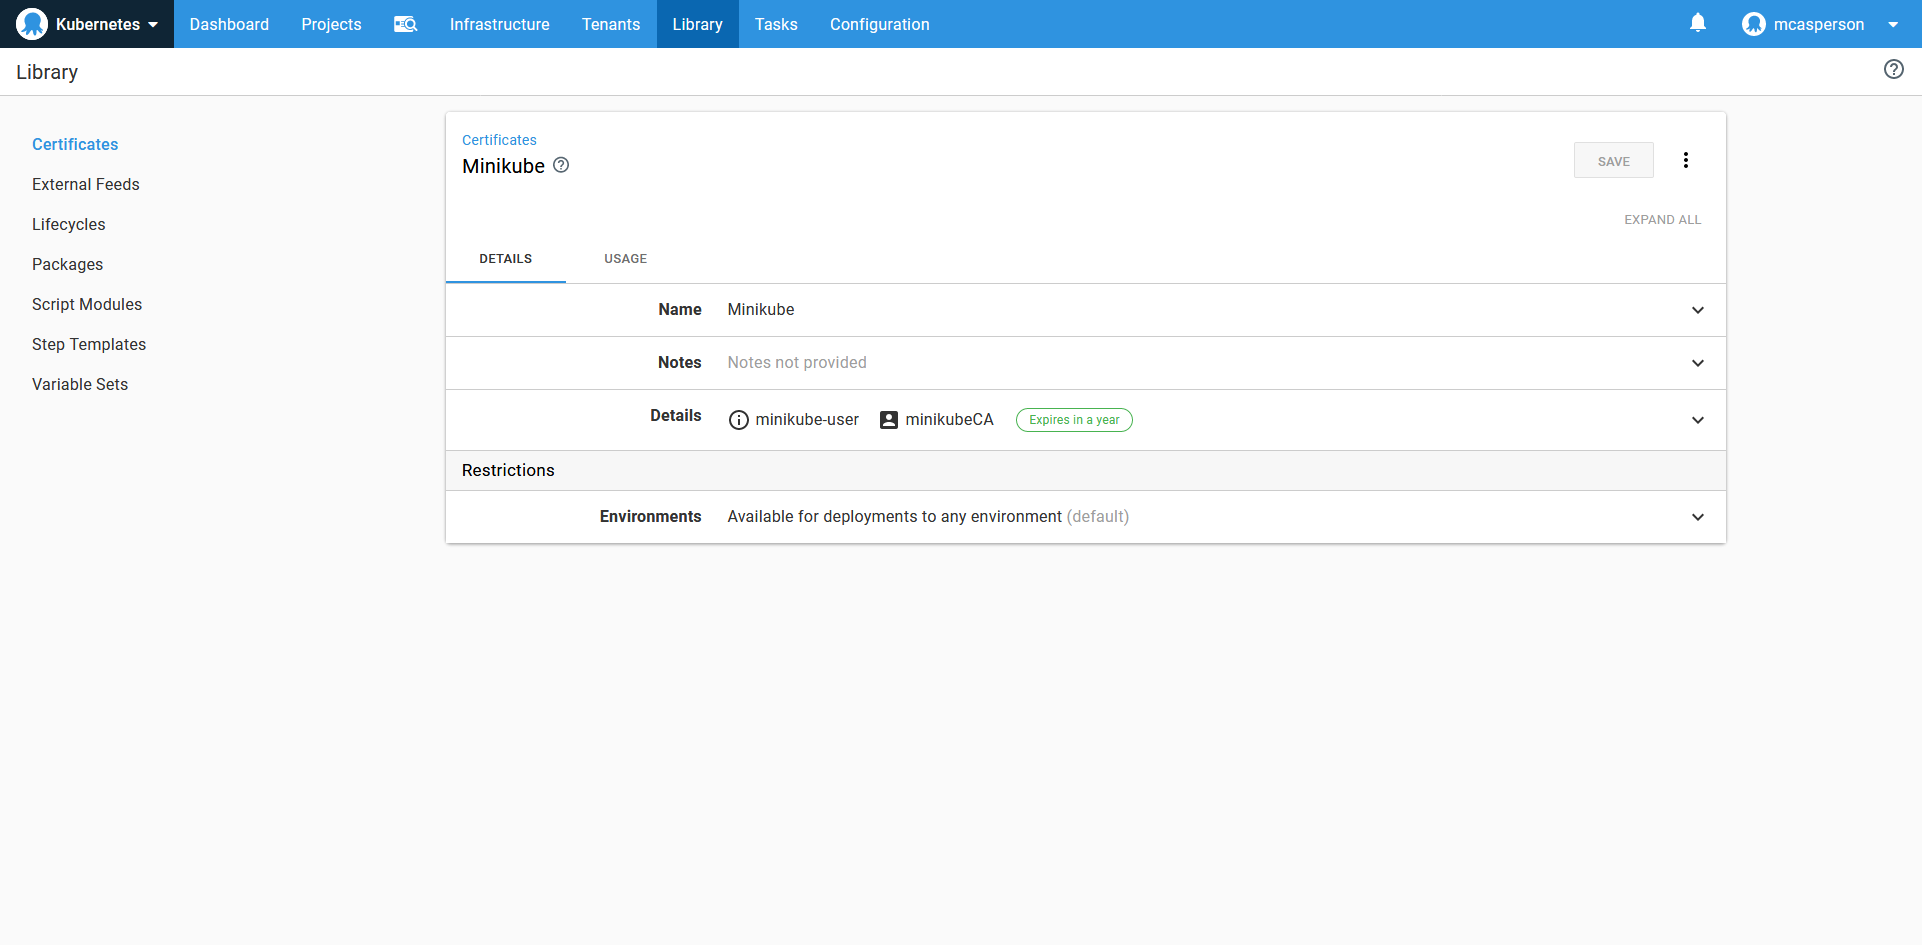Click the issuer icon beside minikubeCA
1922x945 pixels.
click(888, 420)
